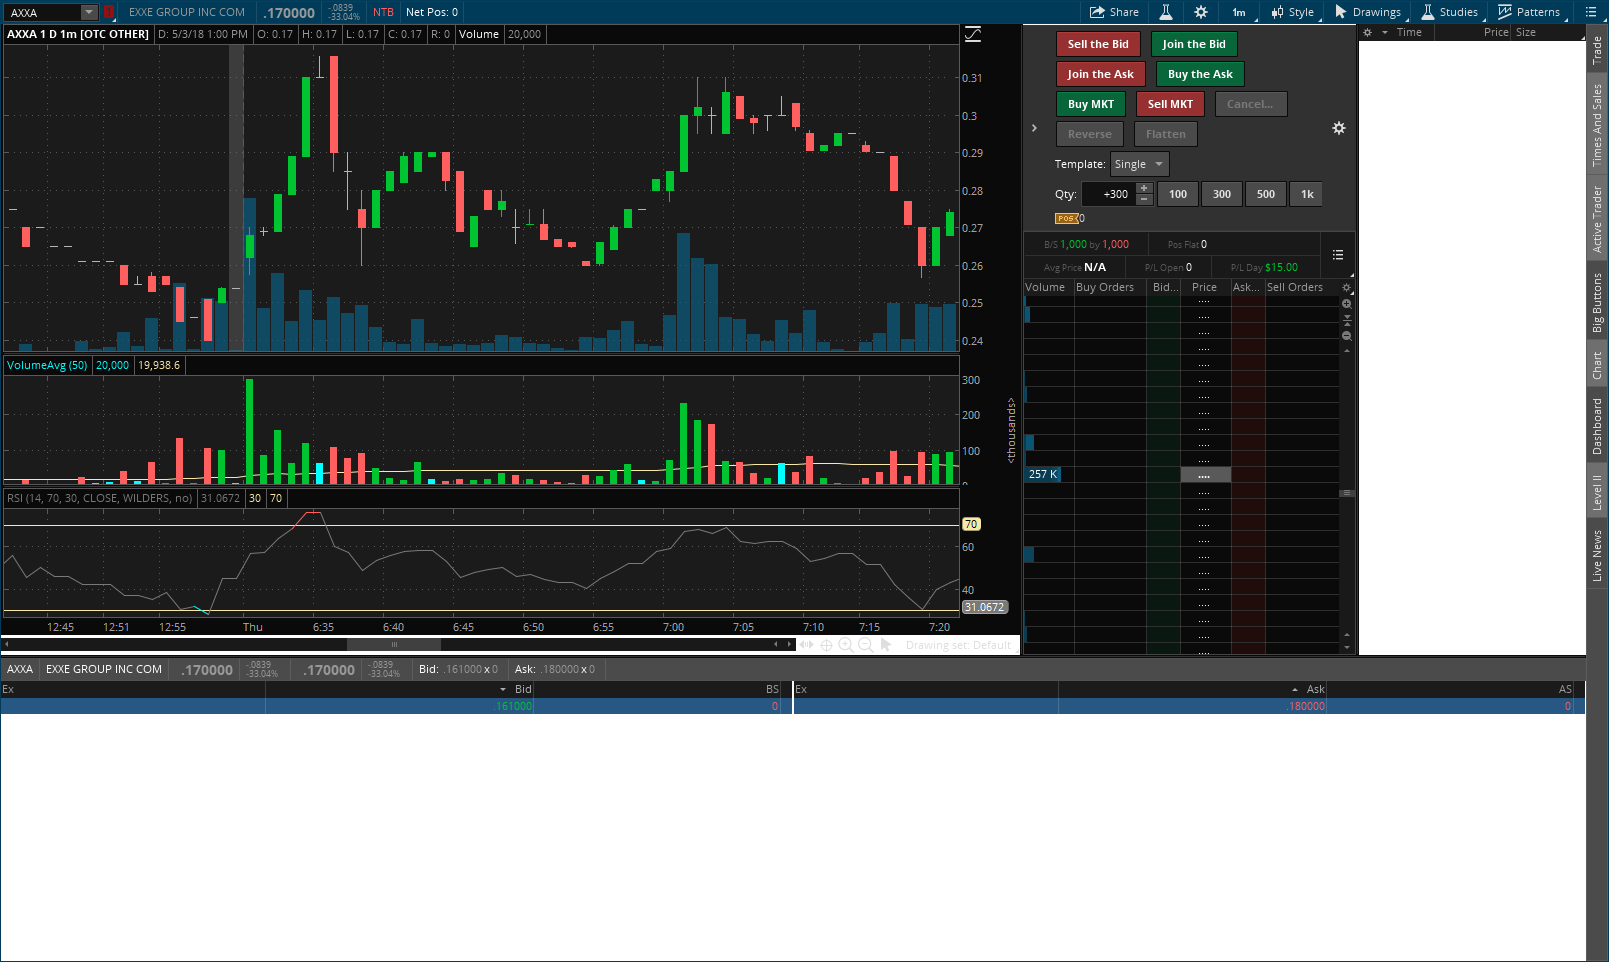Center the price ladder icon

coord(1347,320)
